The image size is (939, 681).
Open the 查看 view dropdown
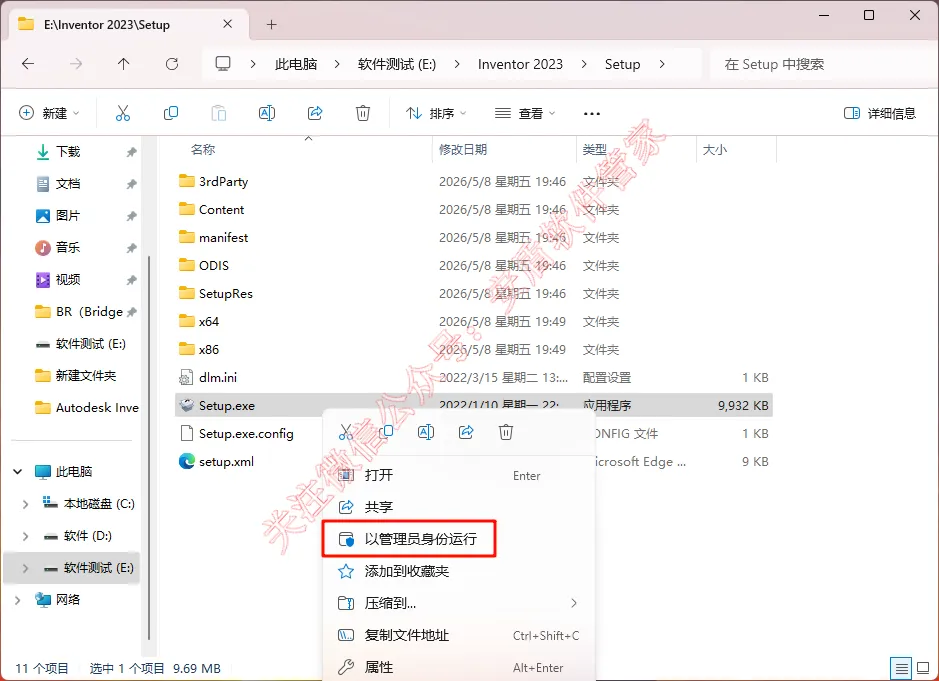525,113
